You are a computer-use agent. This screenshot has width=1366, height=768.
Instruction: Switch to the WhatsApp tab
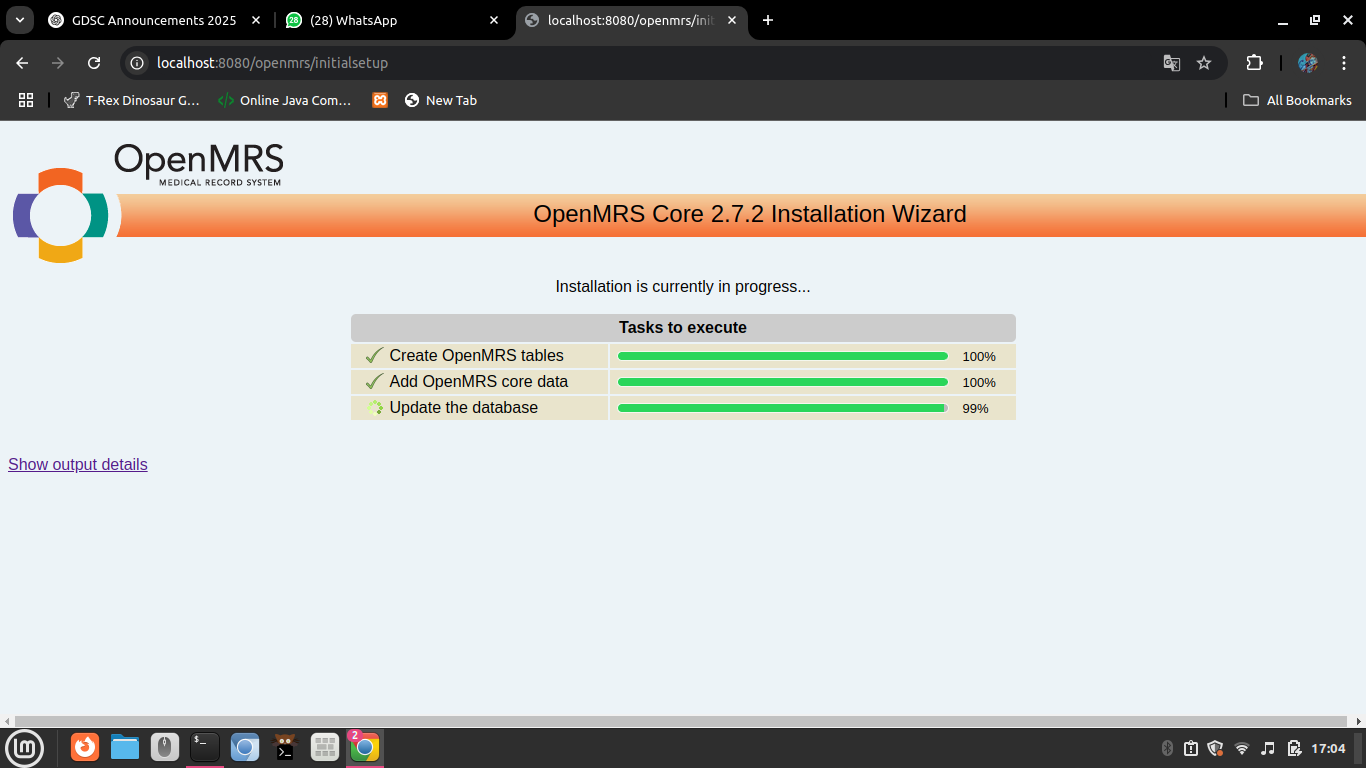pyautogui.click(x=392, y=20)
